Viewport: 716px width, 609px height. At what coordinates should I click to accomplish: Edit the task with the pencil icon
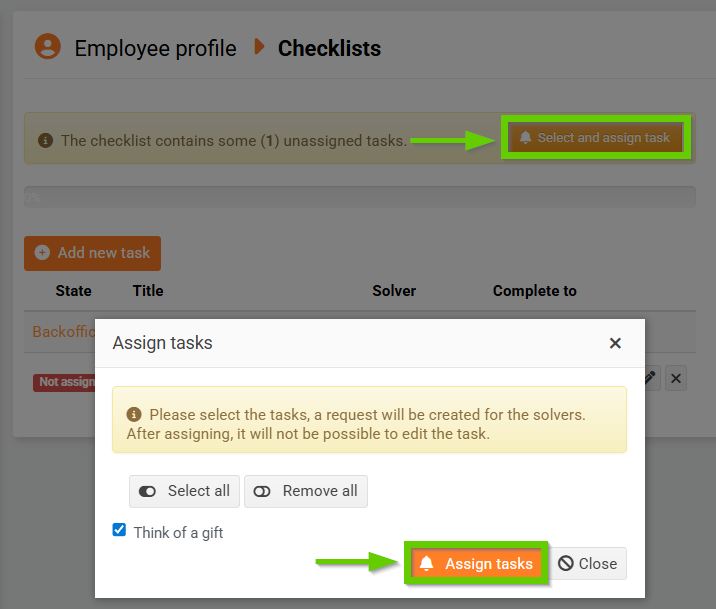(x=650, y=378)
